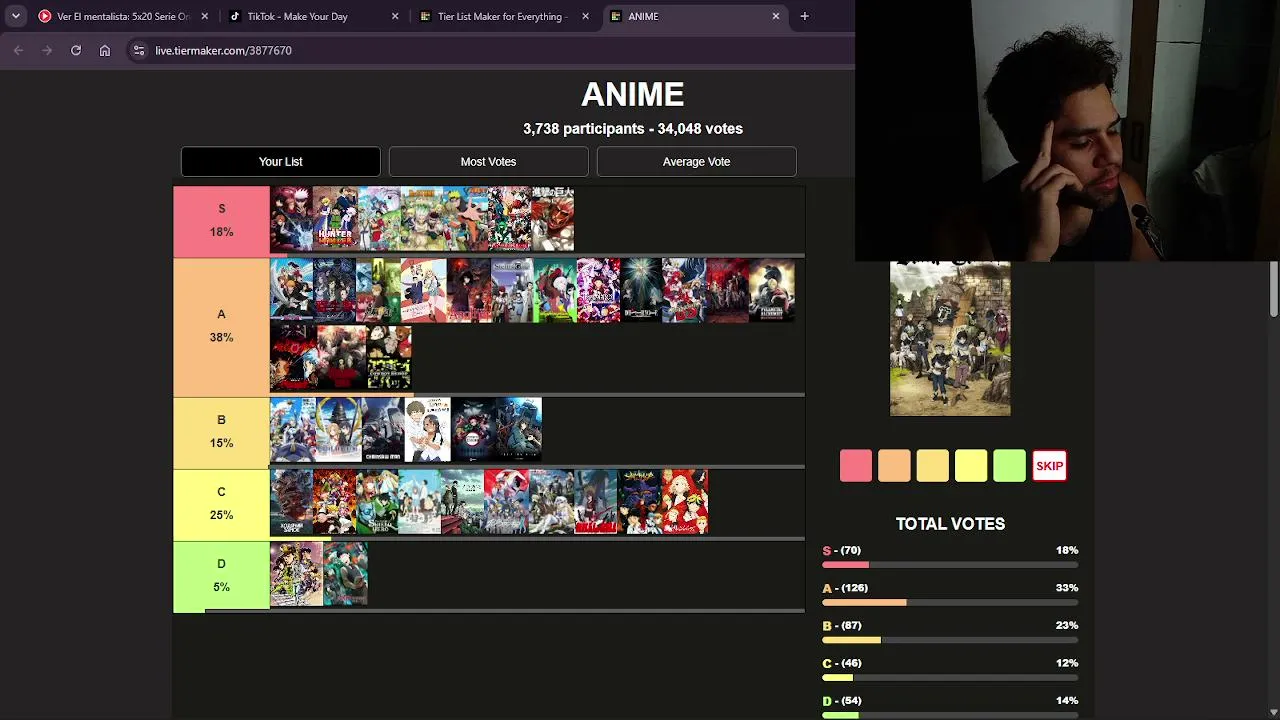The width and height of the screenshot is (1280, 720).
Task: Reload the current page
Action: click(x=76, y=50)
